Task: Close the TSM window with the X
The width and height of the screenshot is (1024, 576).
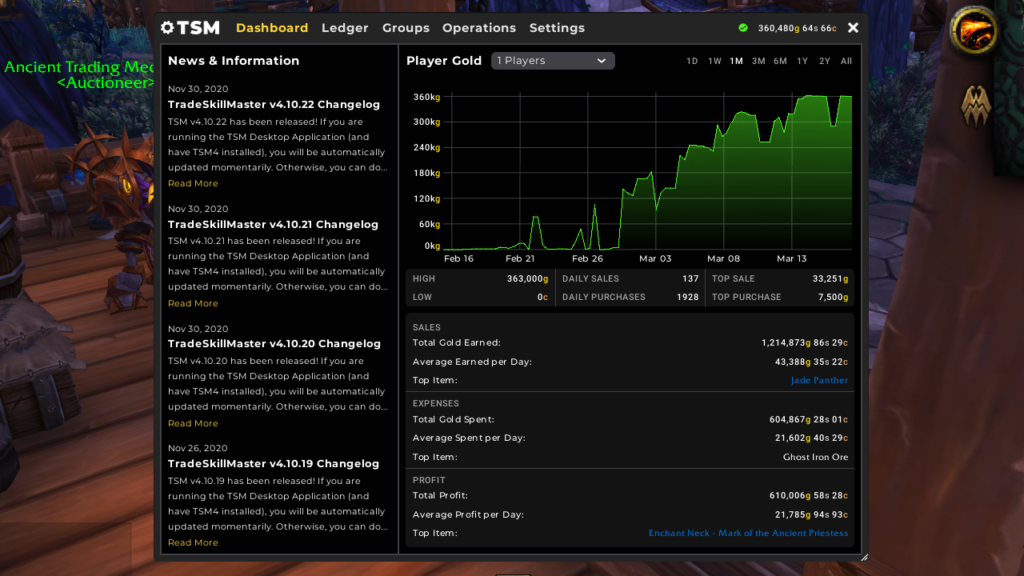Action: [x=853, y=28]
